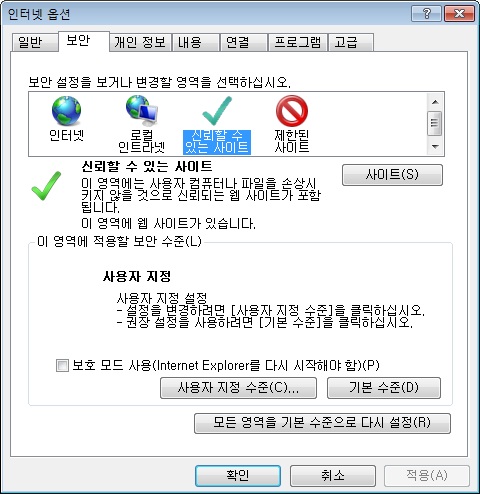The width and height of the screenshot is (480, 494).
Task: Click the help question mark button
Action: [x=426, y=14]
